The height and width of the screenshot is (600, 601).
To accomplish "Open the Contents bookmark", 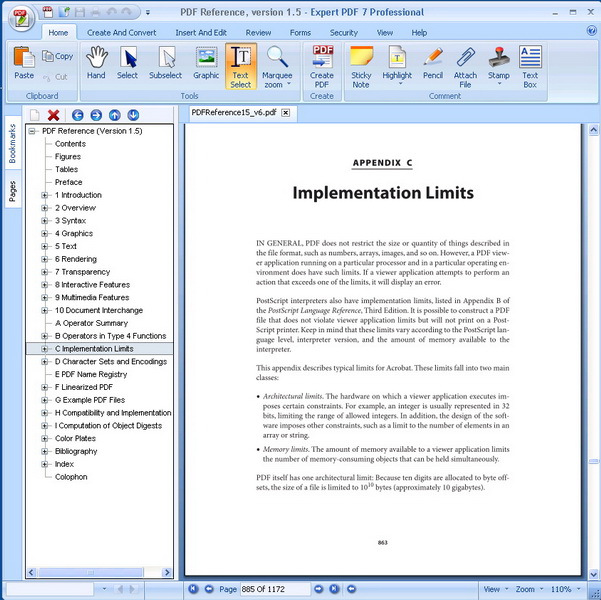I will pos(70,144).
